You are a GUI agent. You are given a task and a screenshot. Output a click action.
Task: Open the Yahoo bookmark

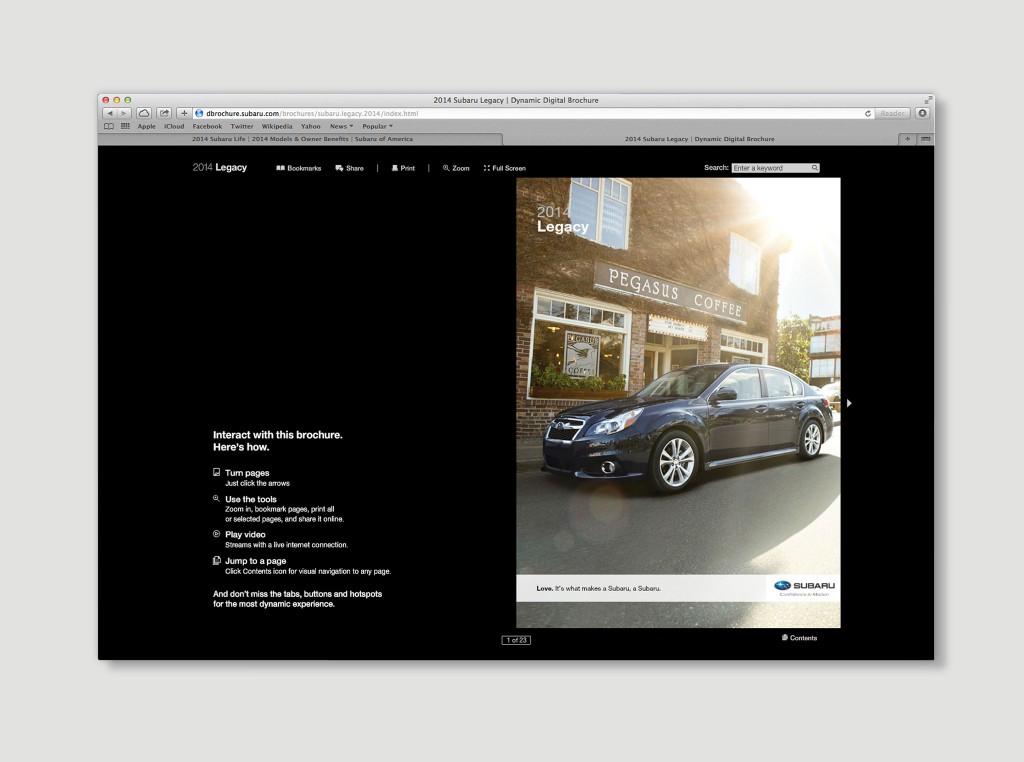(311, 127)
